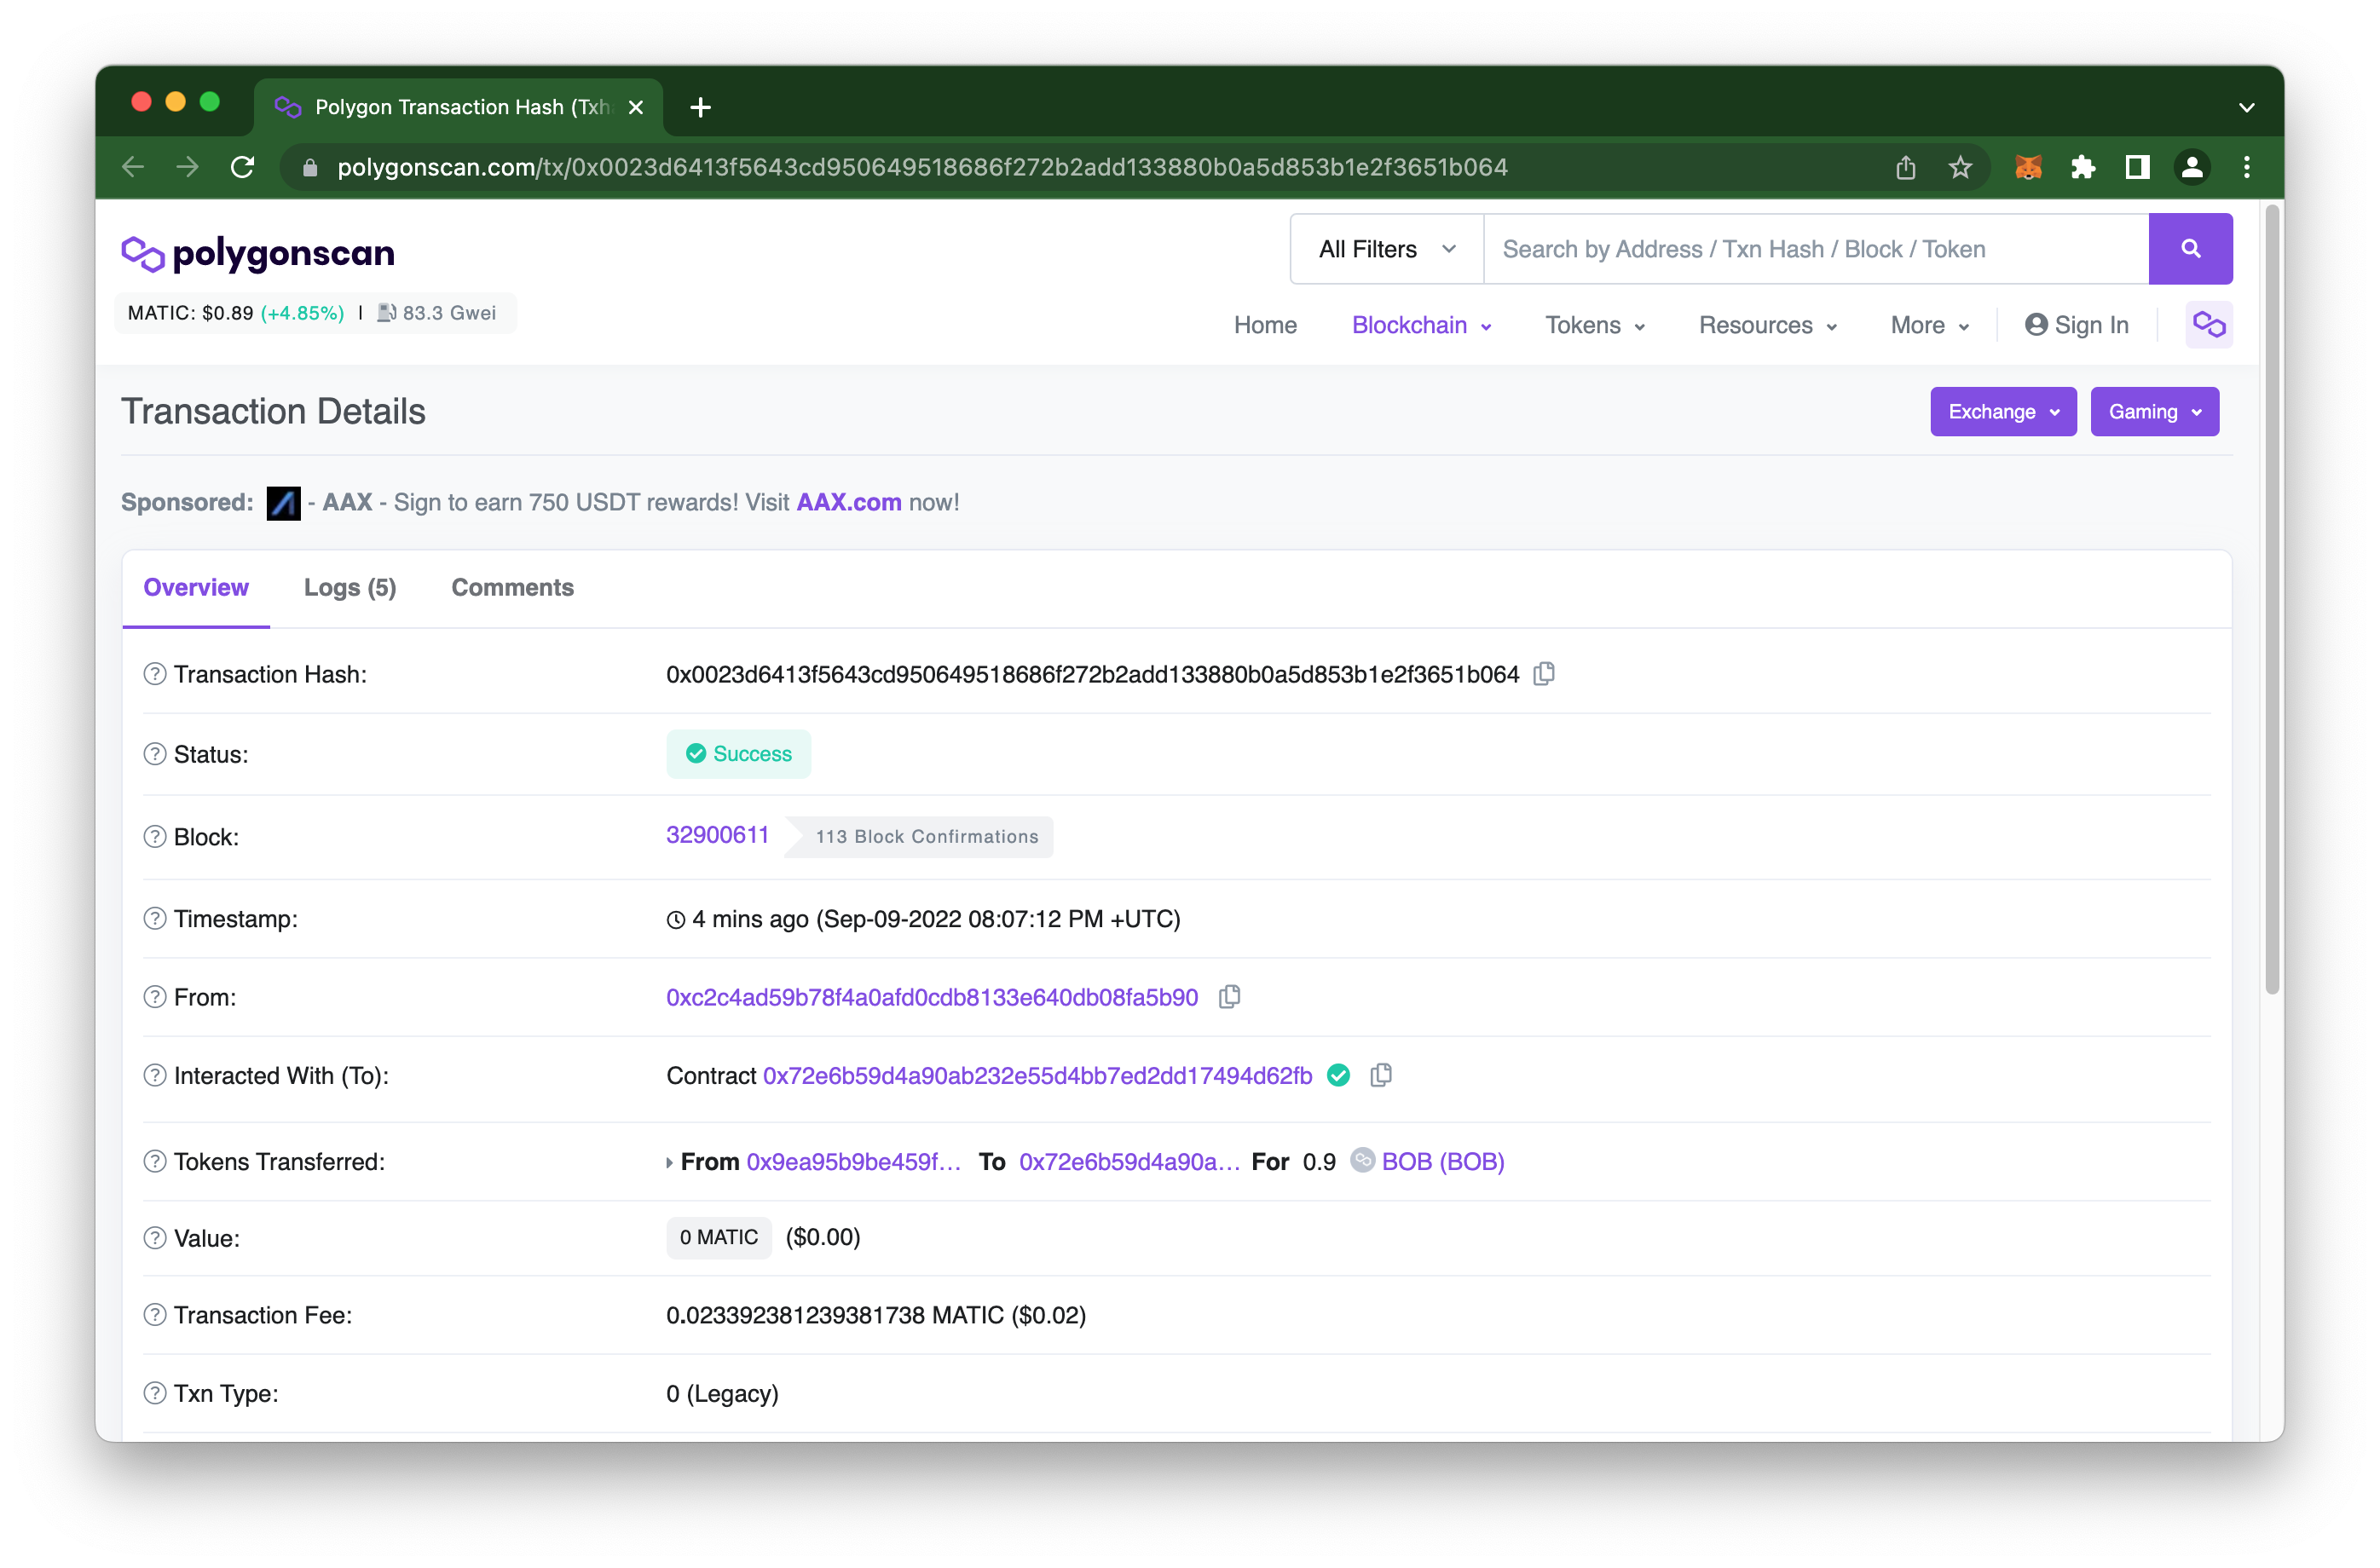The width and height of the screenshot is (2380, 1568).
Task: Click the page vertical scrollbar
Action: [2272, 600]
